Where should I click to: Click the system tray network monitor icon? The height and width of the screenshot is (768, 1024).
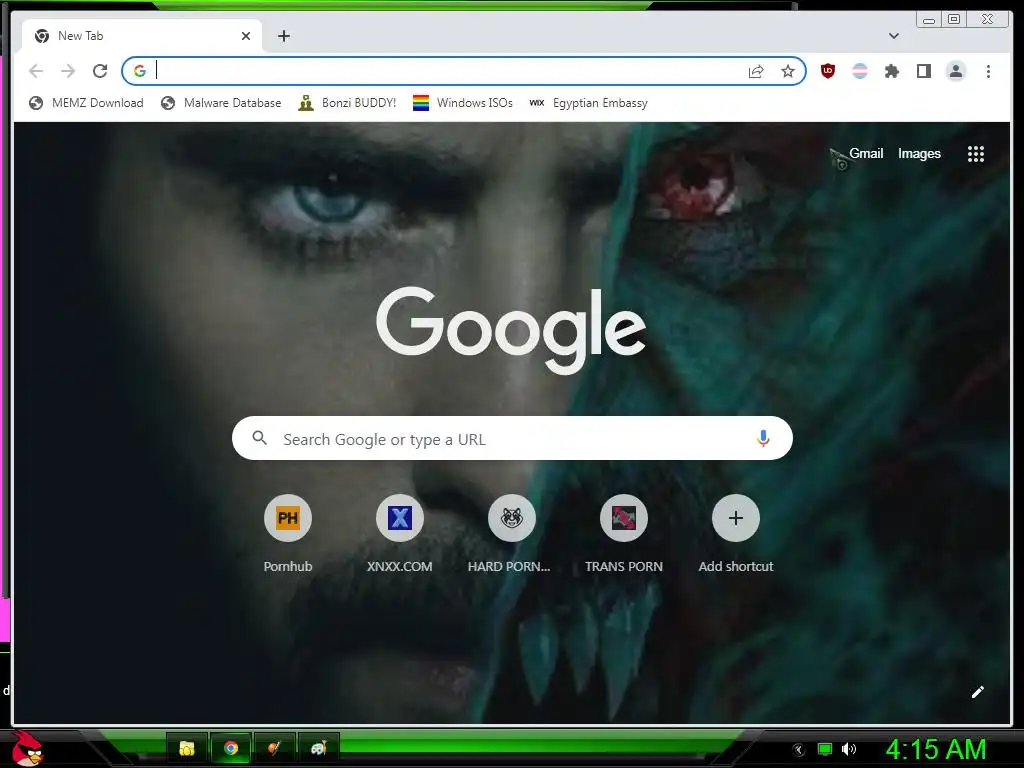[825, 749]
